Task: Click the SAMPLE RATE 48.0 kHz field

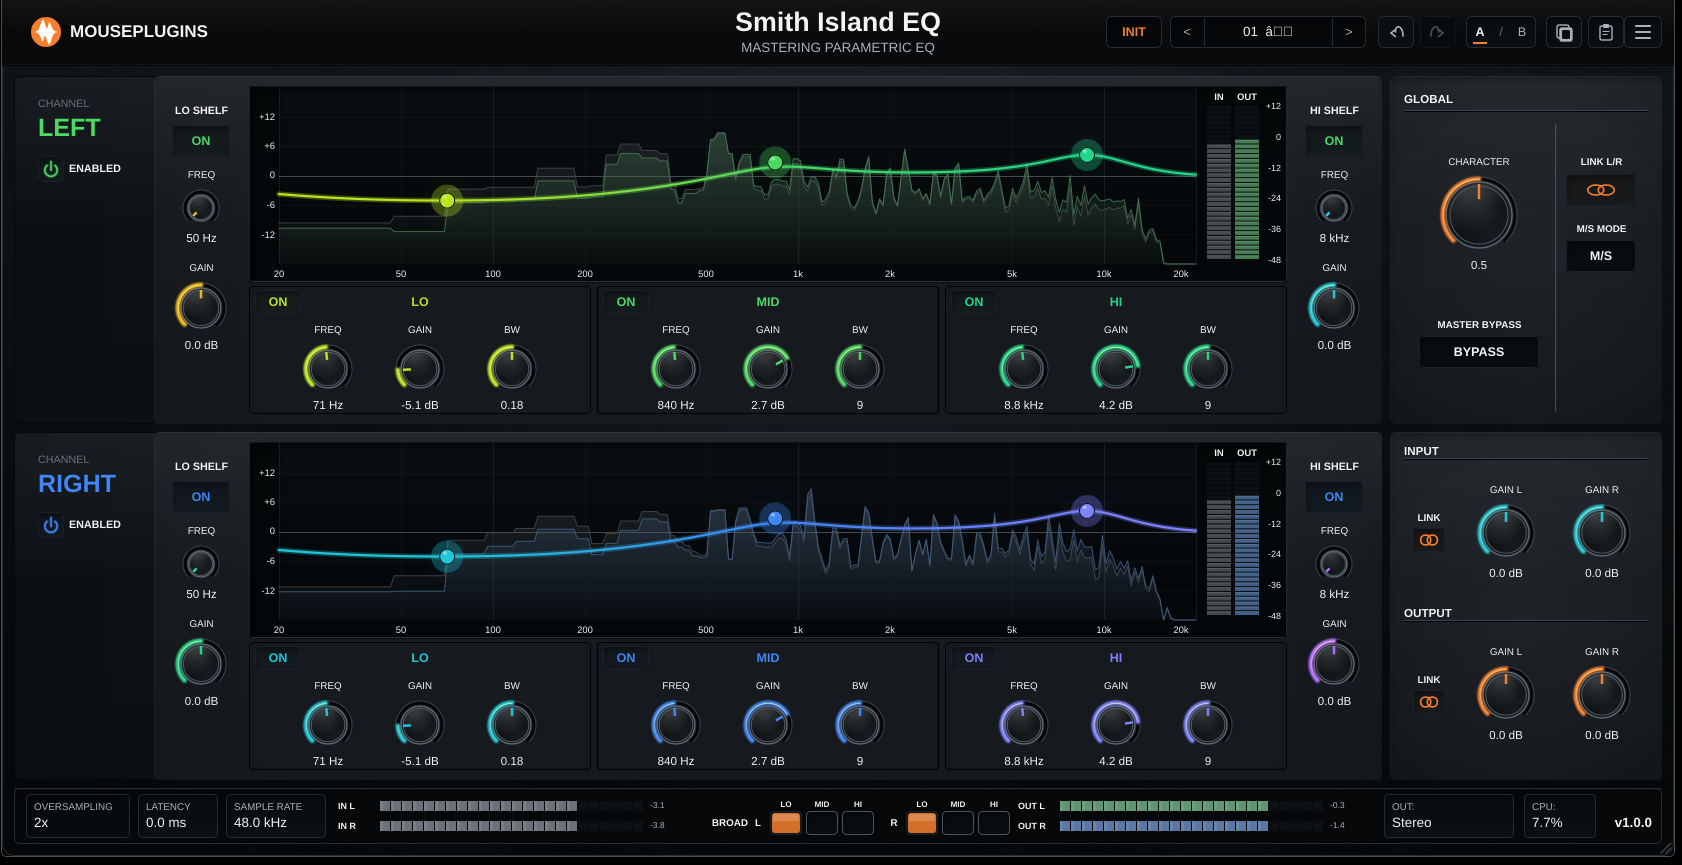Action: [275, 815]
